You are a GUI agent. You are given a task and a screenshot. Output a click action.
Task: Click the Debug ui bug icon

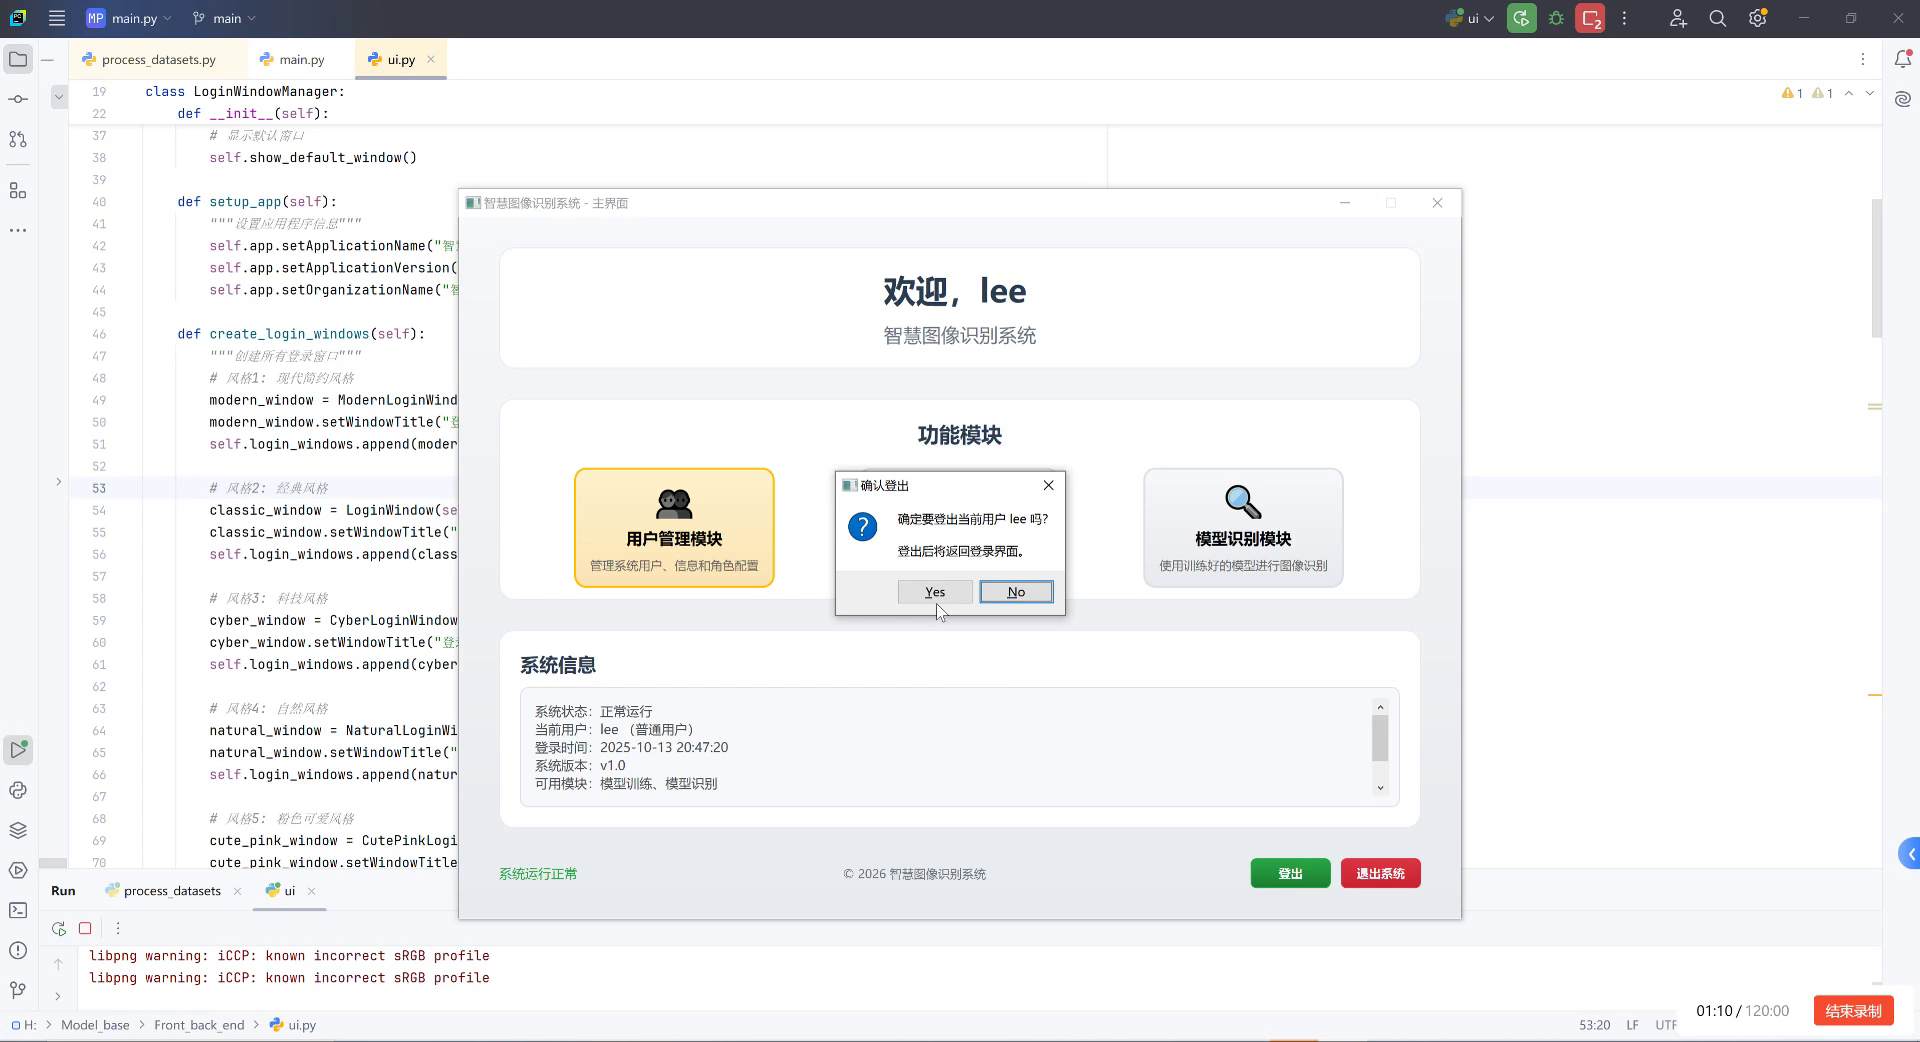1556,18
